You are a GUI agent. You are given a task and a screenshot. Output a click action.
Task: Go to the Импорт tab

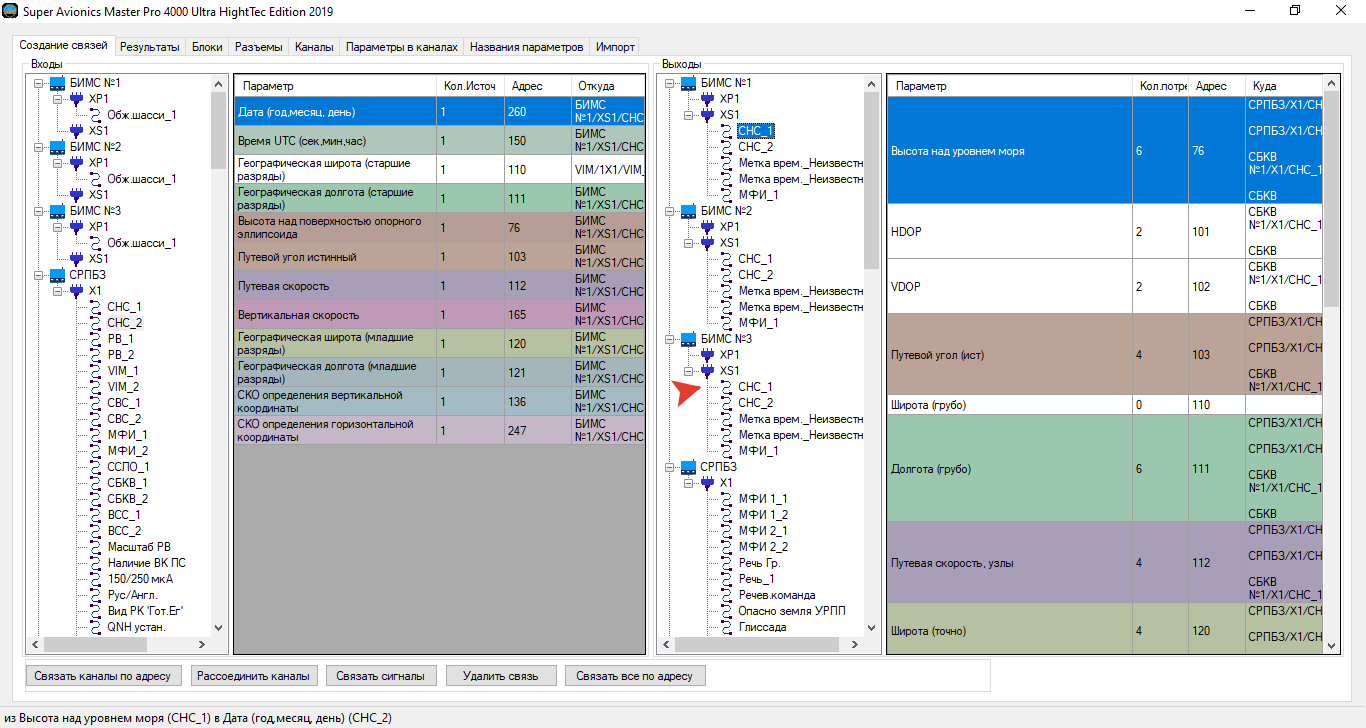click(x=614, y=47)
